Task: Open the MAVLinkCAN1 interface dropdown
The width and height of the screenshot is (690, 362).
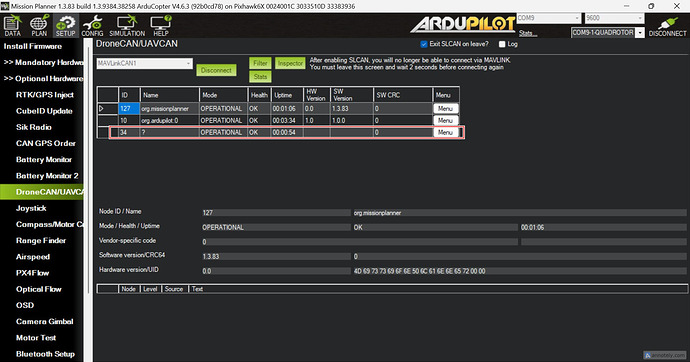Action: (x=144, y=63)
